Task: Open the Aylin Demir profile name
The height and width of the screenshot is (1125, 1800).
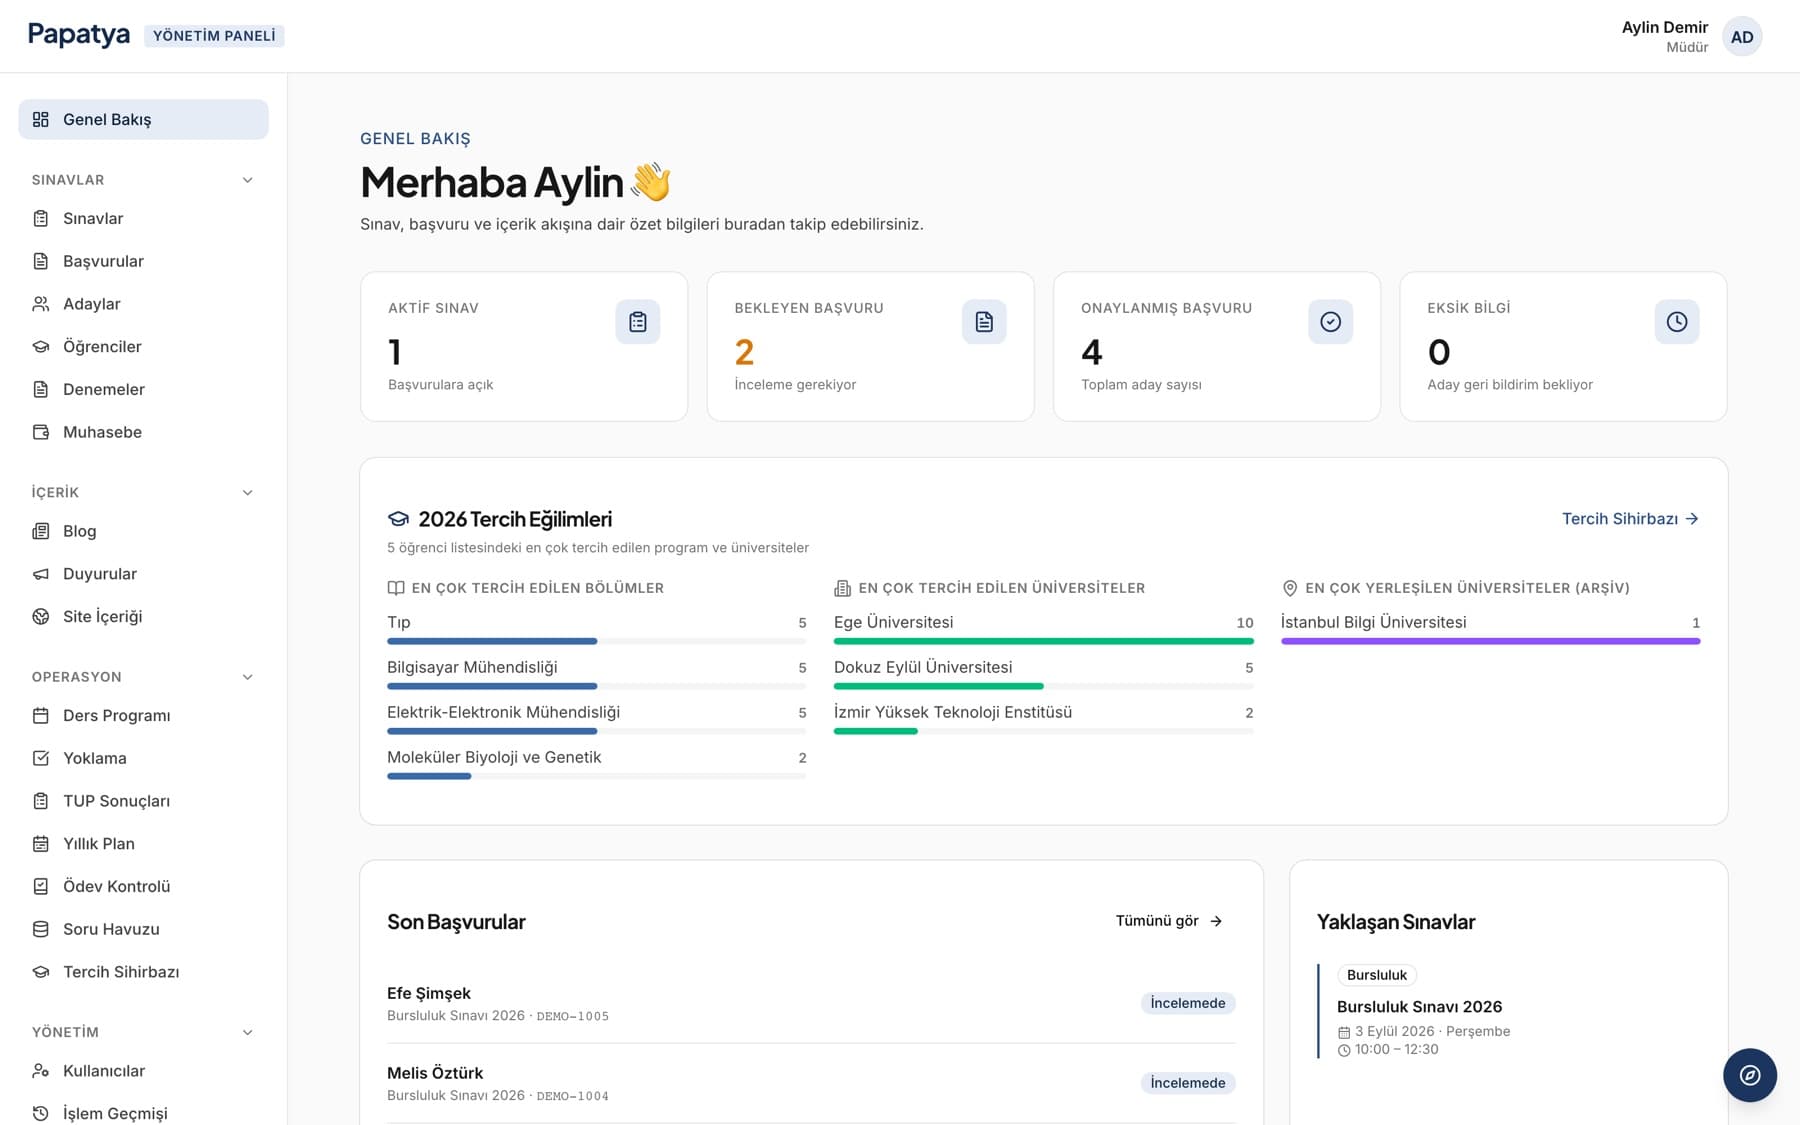Action: pyautogui.click(x=1665, y=27)
